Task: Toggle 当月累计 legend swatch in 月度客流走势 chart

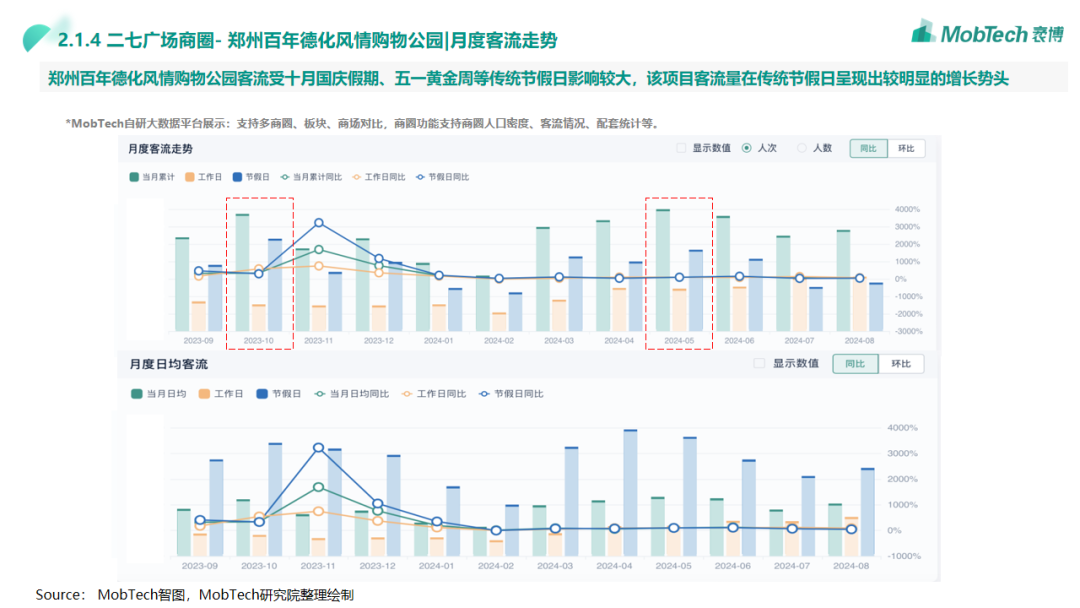Action: tap(135, 177)
